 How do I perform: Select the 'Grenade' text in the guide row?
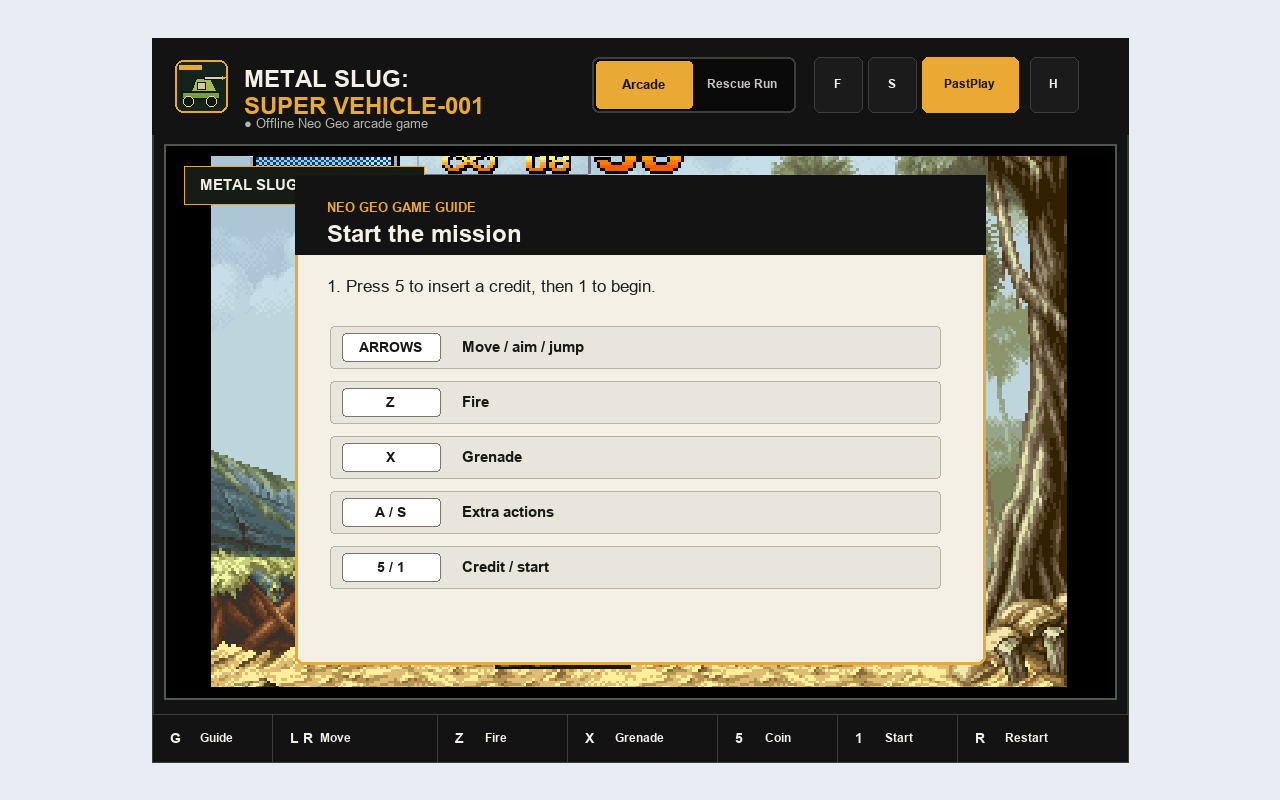pos(492,457)
